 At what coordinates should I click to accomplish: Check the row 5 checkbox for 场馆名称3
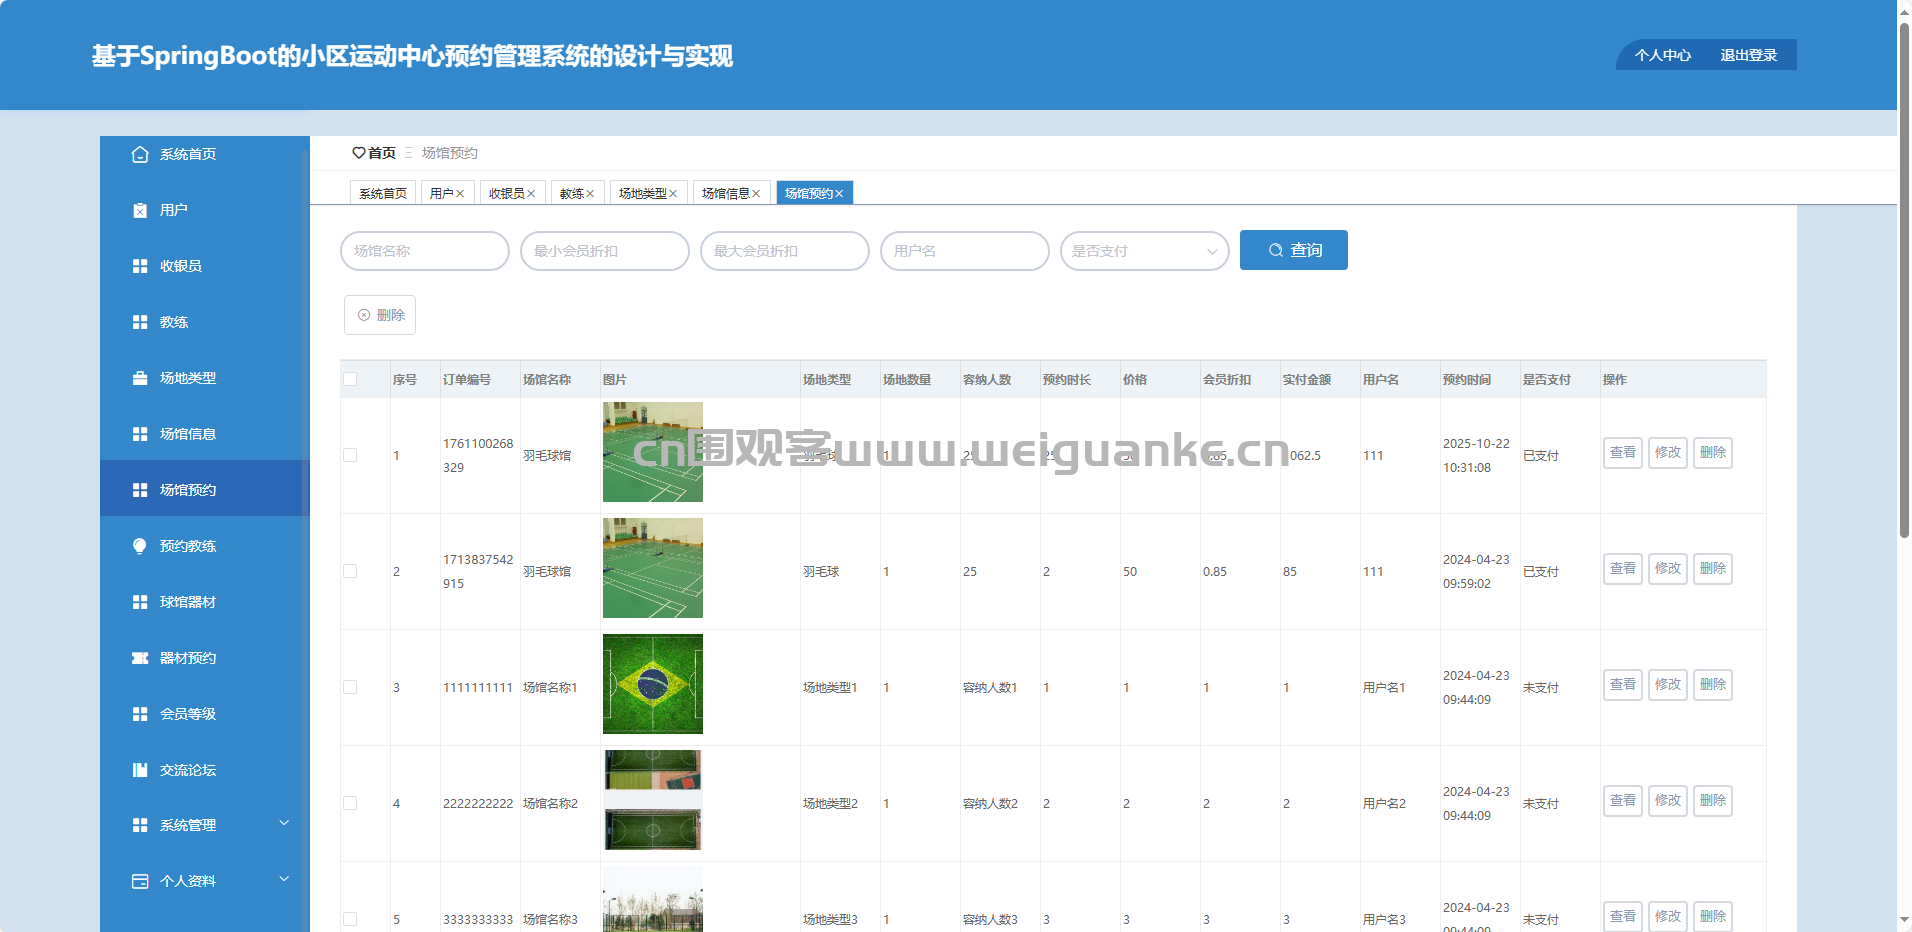(350, 919)
